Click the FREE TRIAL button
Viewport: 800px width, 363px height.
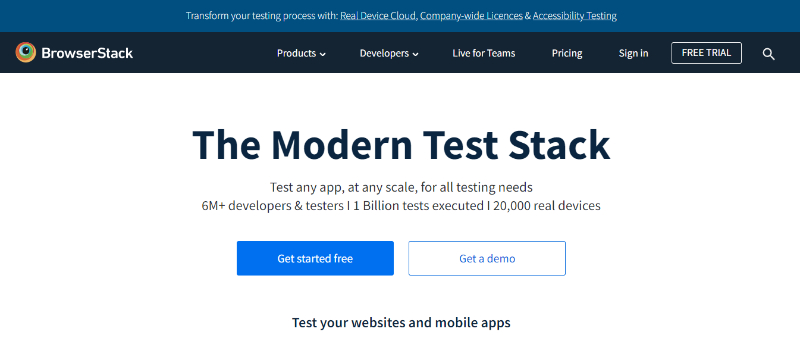[706, 53]
